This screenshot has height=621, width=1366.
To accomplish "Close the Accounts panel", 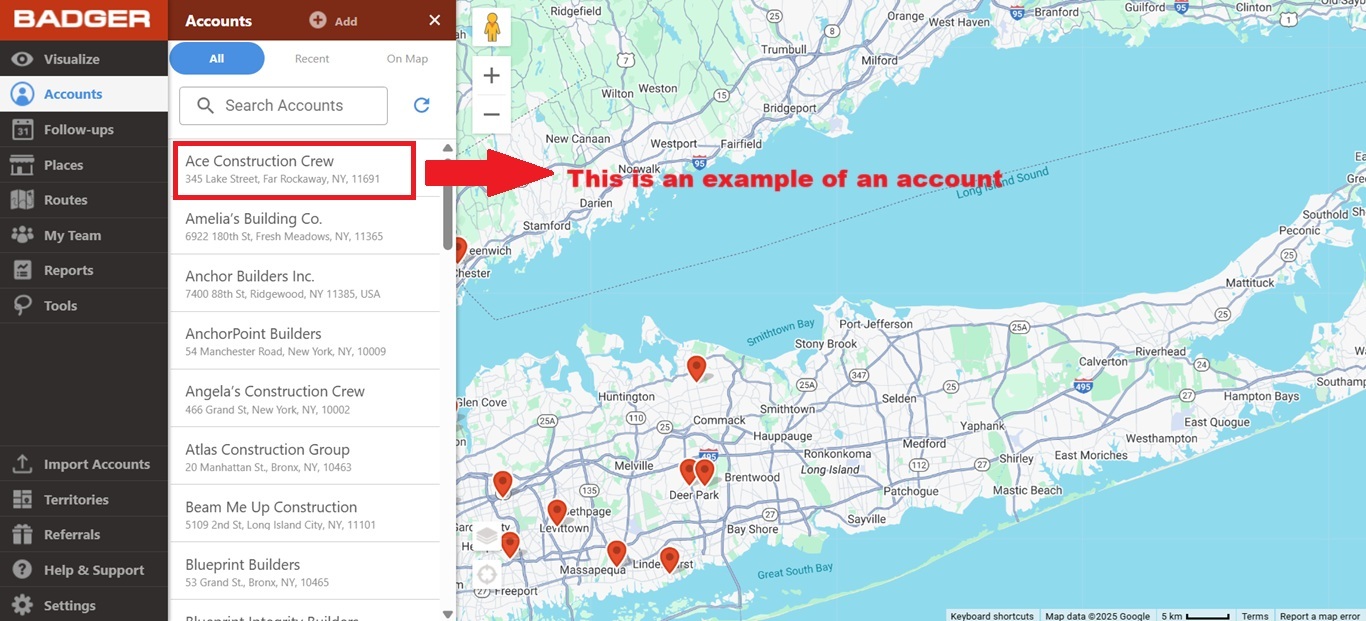I will click(434, 21).
